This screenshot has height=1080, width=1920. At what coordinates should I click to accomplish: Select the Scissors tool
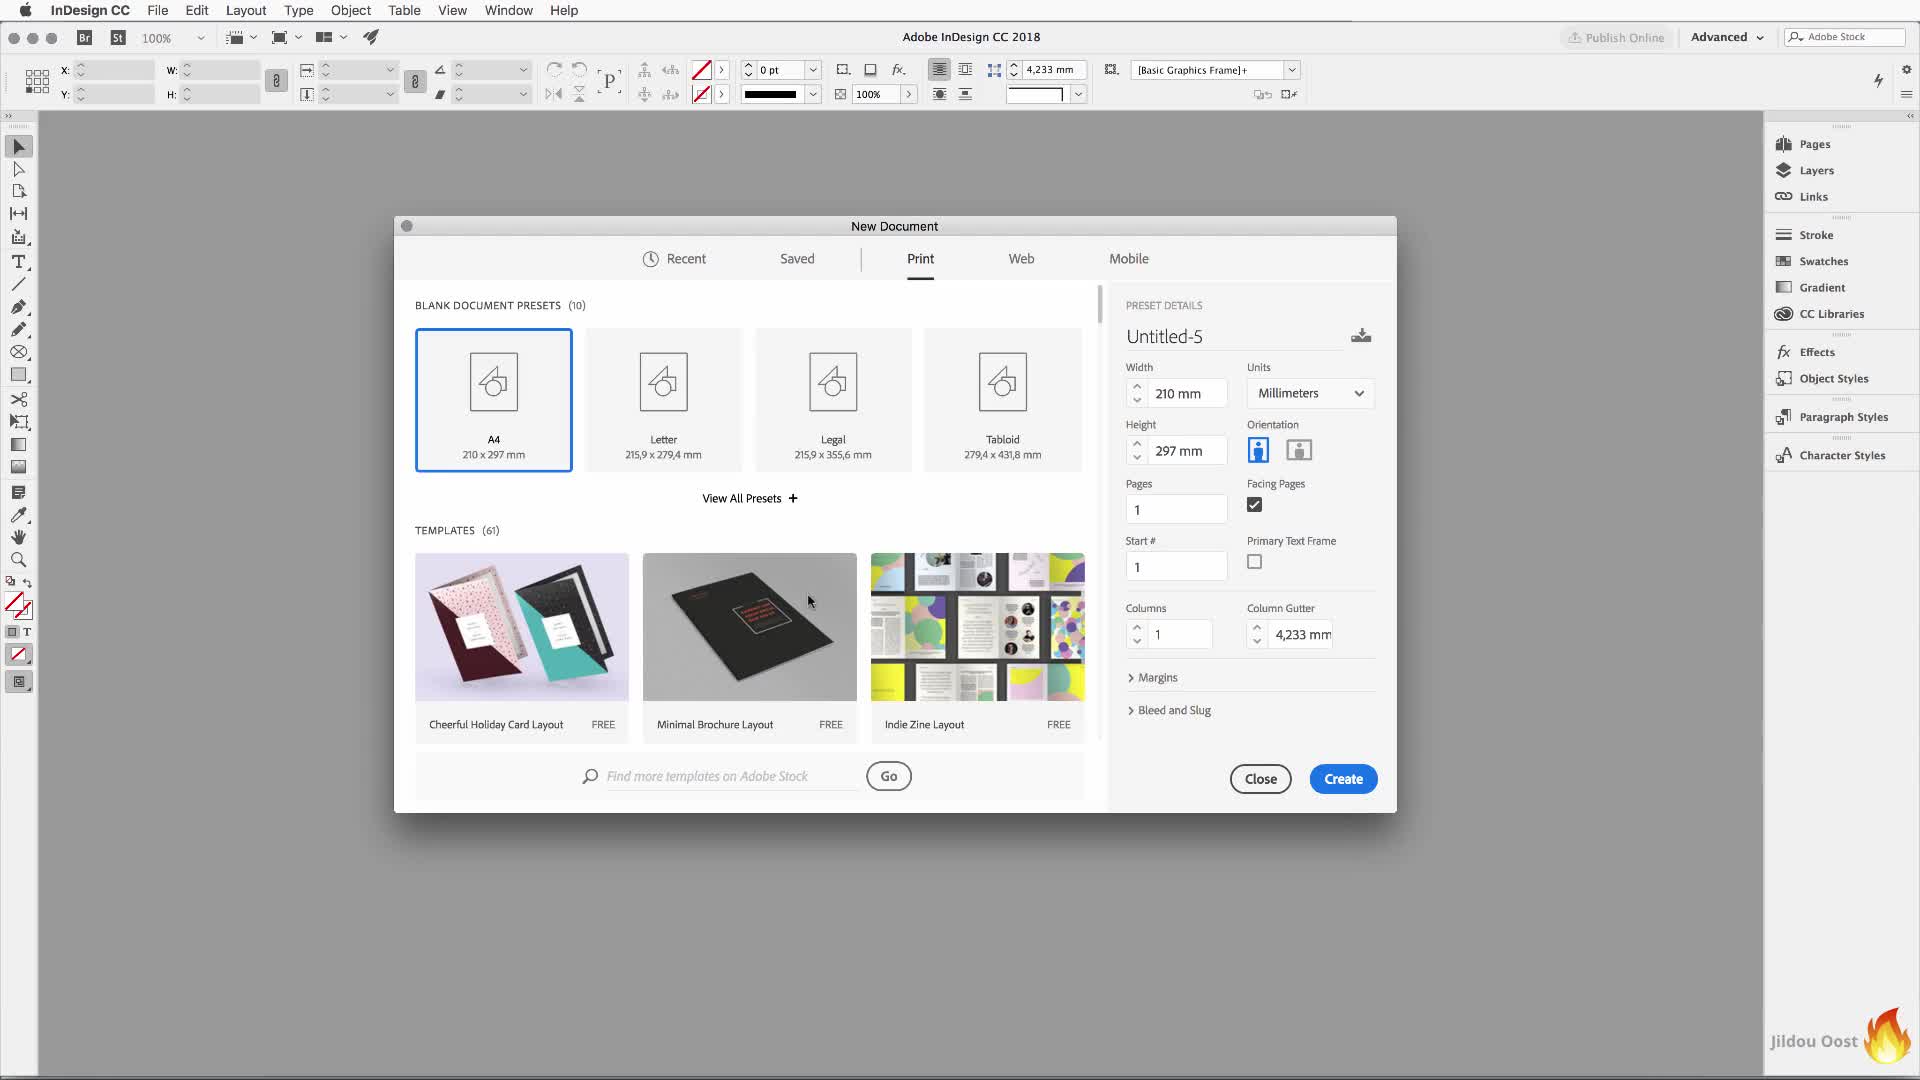[x=19, y=399]
